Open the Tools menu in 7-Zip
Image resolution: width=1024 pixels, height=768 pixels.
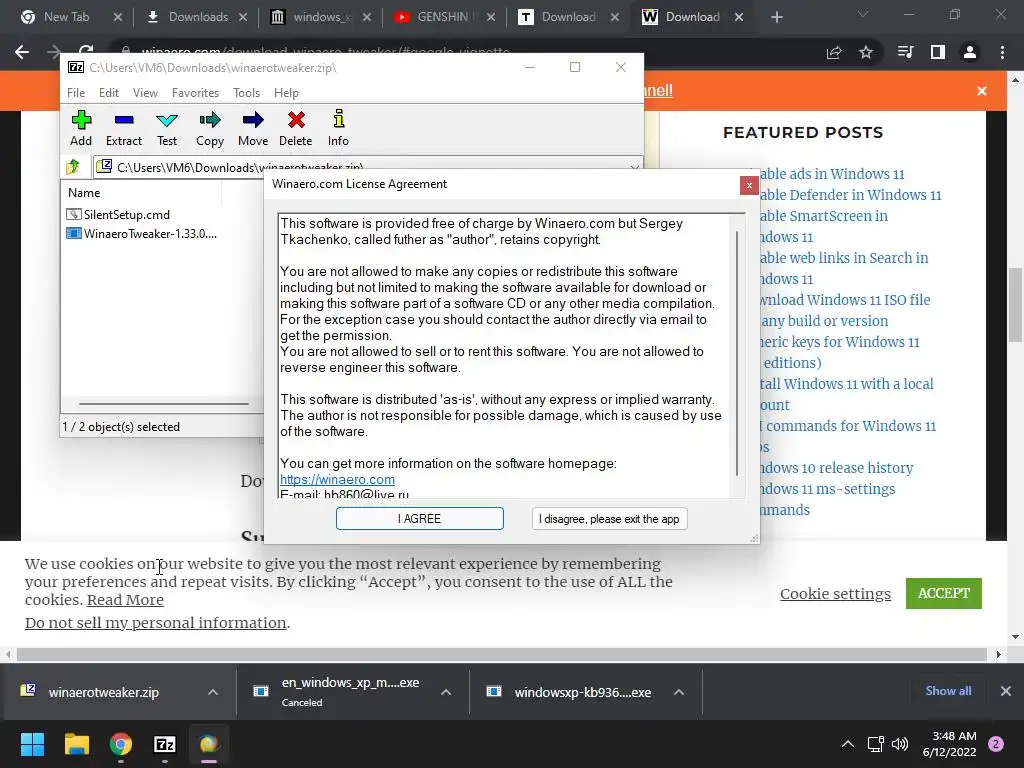pyautogui.click(x=246, y=93)
